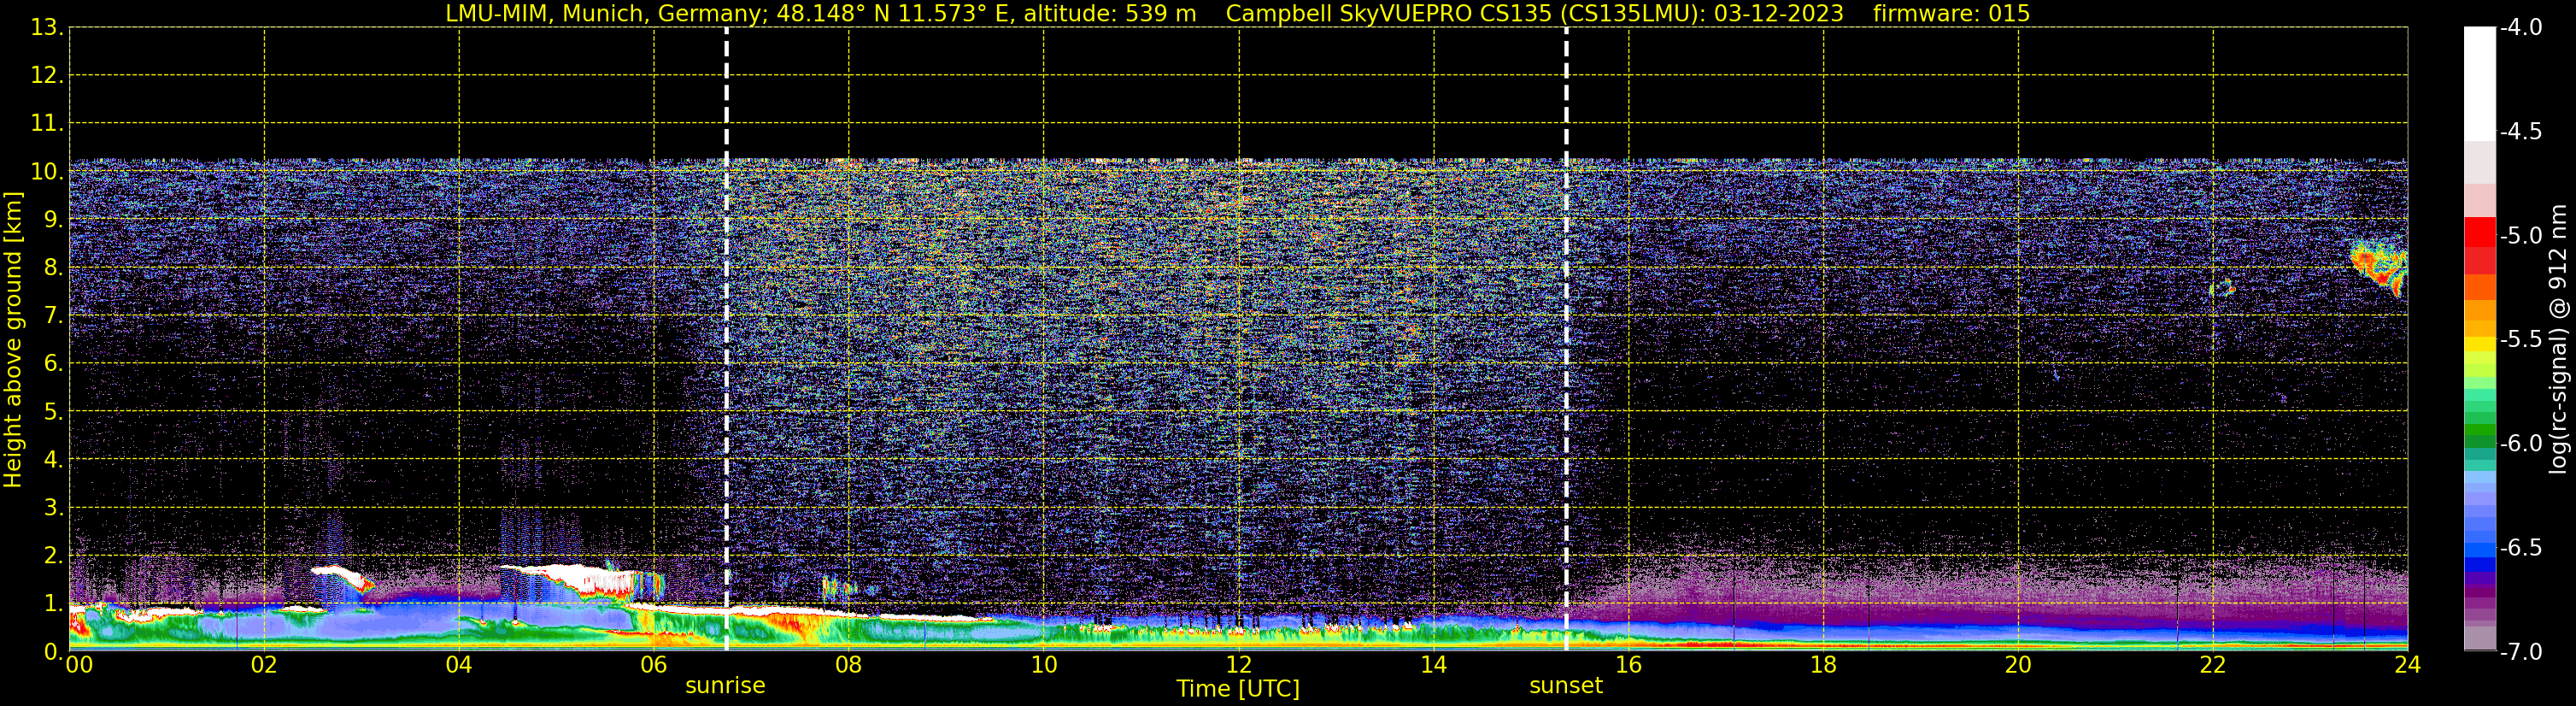Click the '04' time tick label
Screen dimensions: 2576x706
point(459,665)
